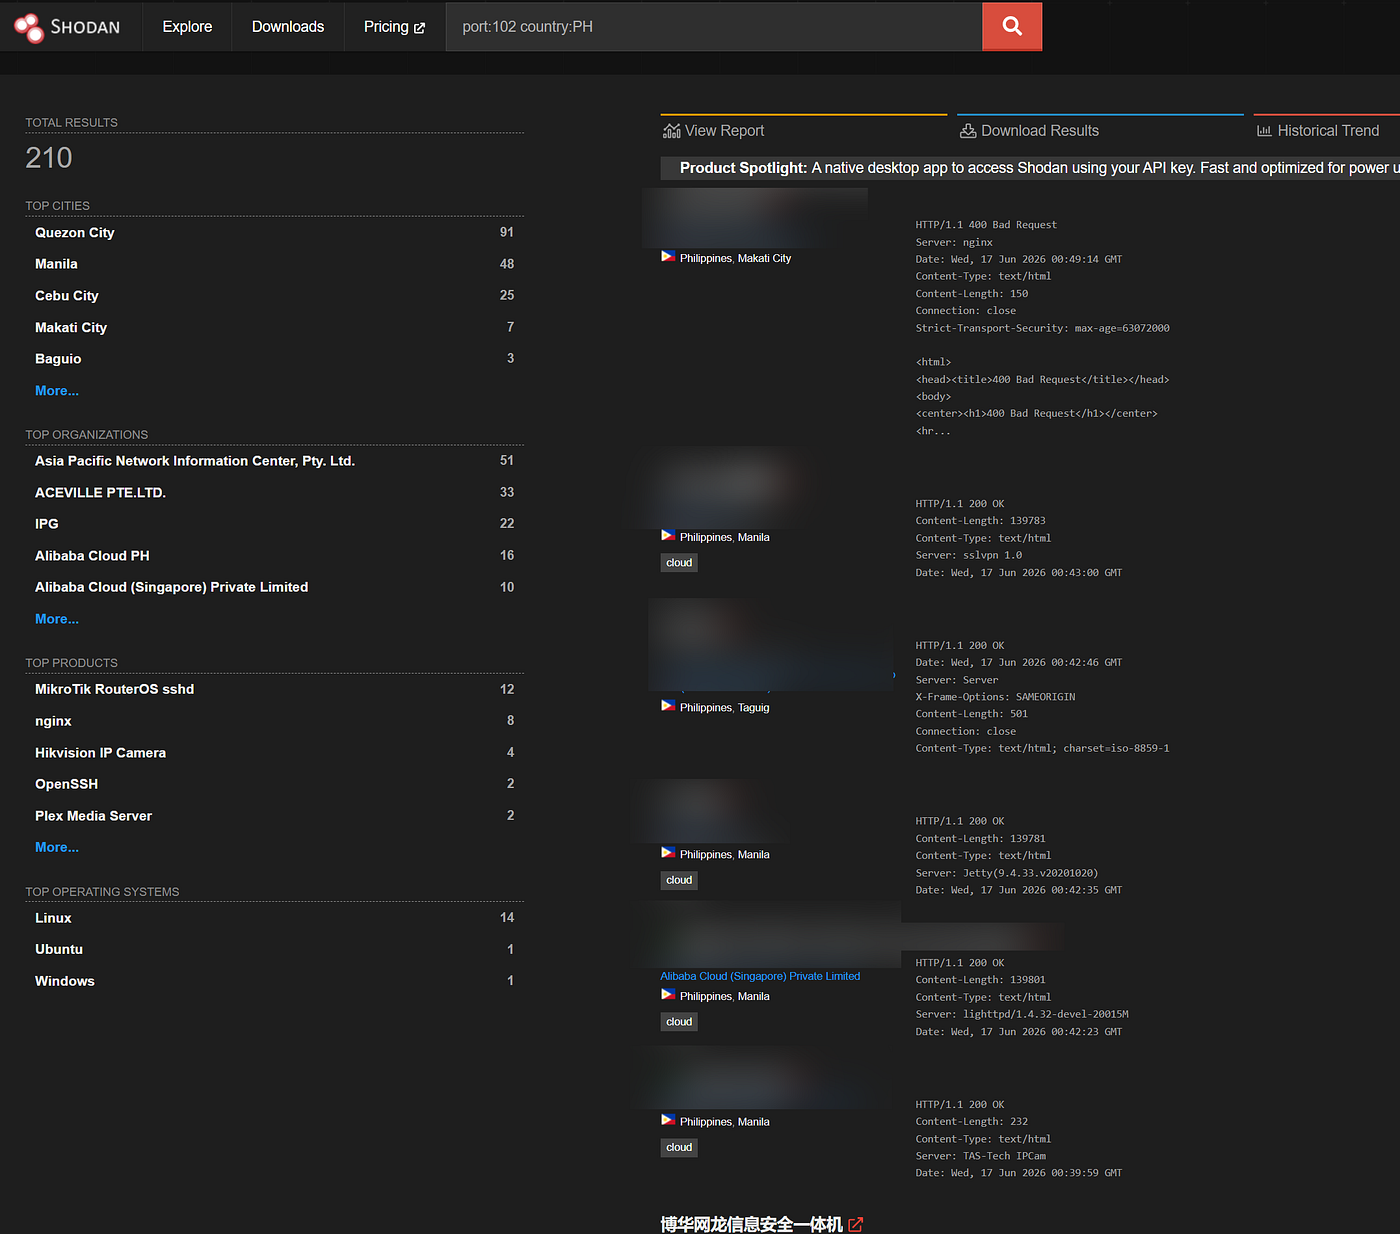Show more entries under Top Products
The width and height of the screenshot is (1400, 1234).
(x=57, y=847)
